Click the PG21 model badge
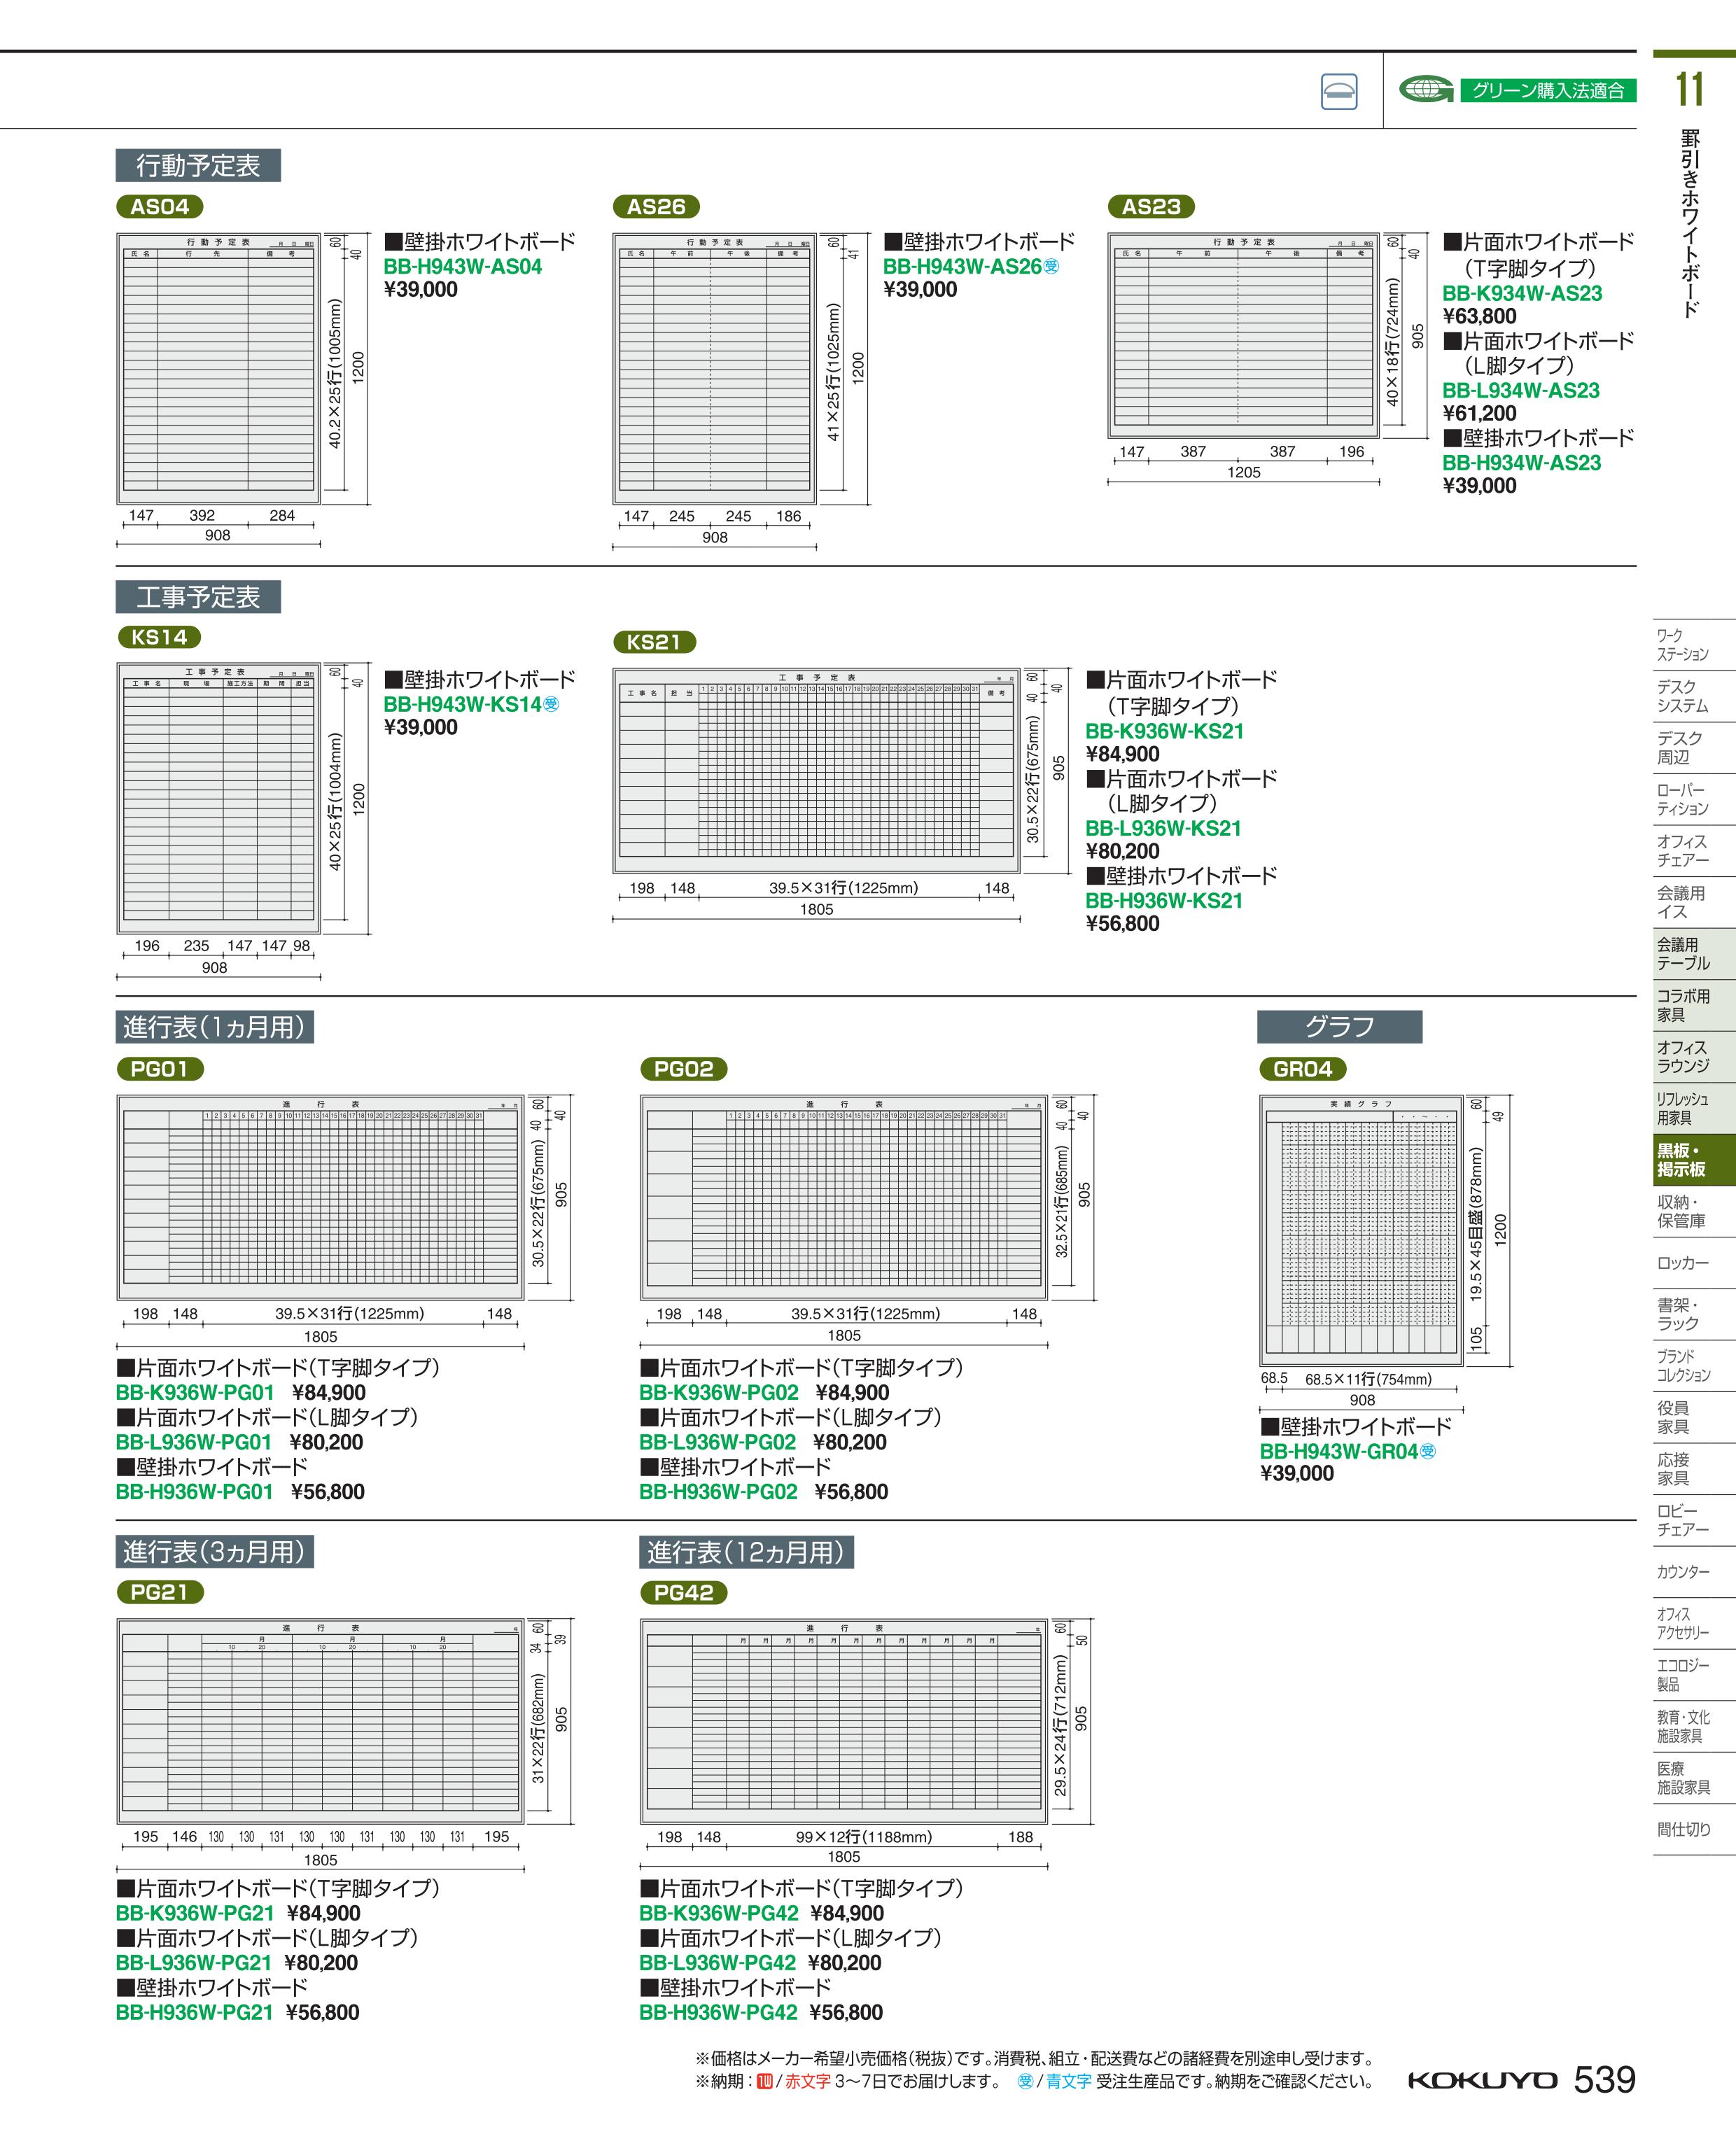The height and width of the screenshot is (2141, 1736). 160,1592
